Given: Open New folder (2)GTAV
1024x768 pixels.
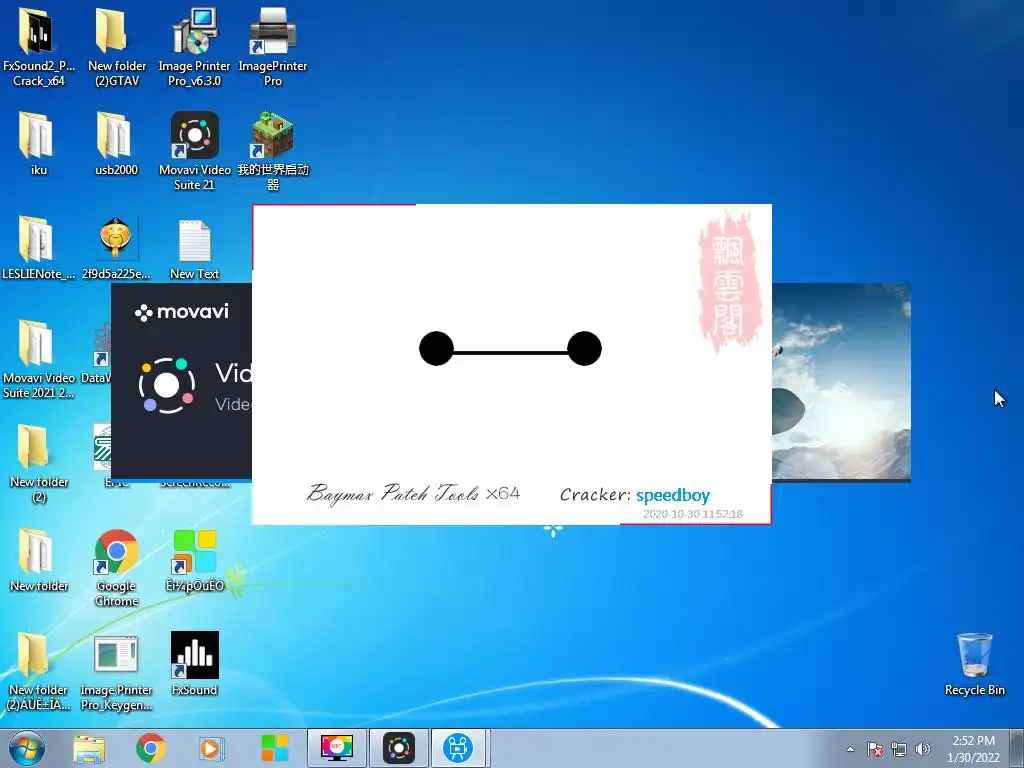Looking at the screenshot, I should 116,47.
